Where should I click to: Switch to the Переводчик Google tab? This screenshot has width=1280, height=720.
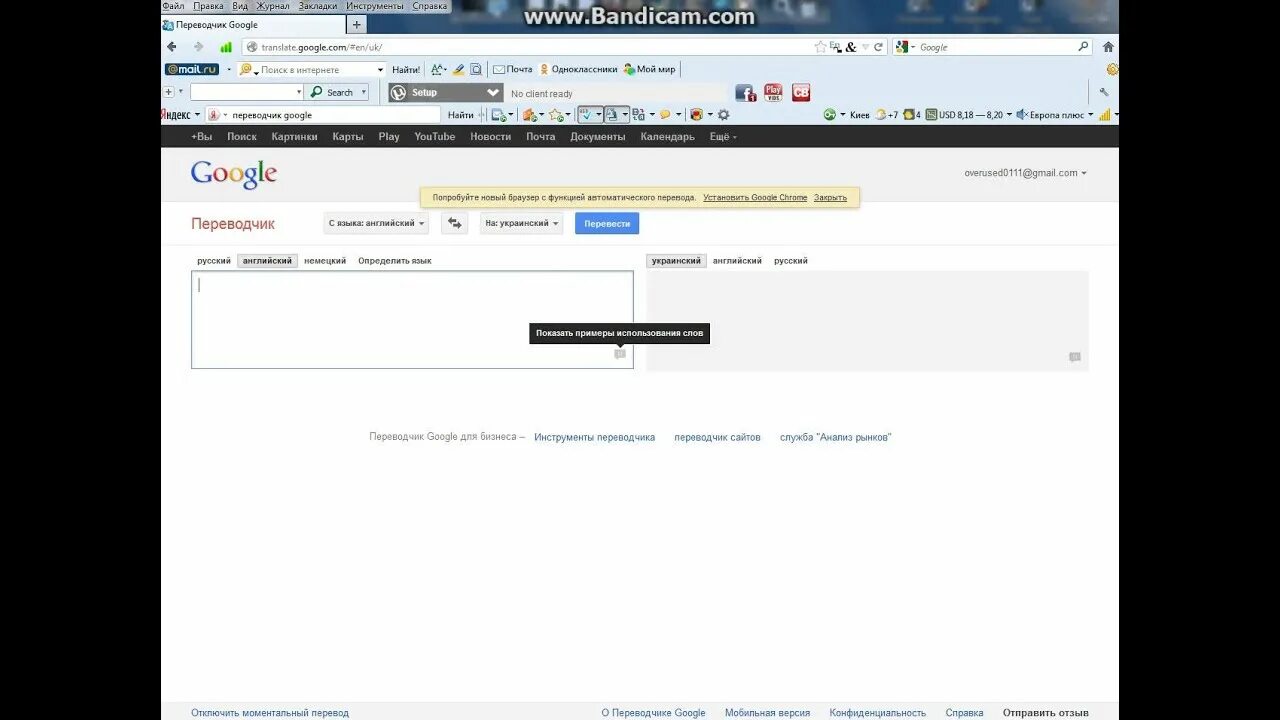(252, 25)
